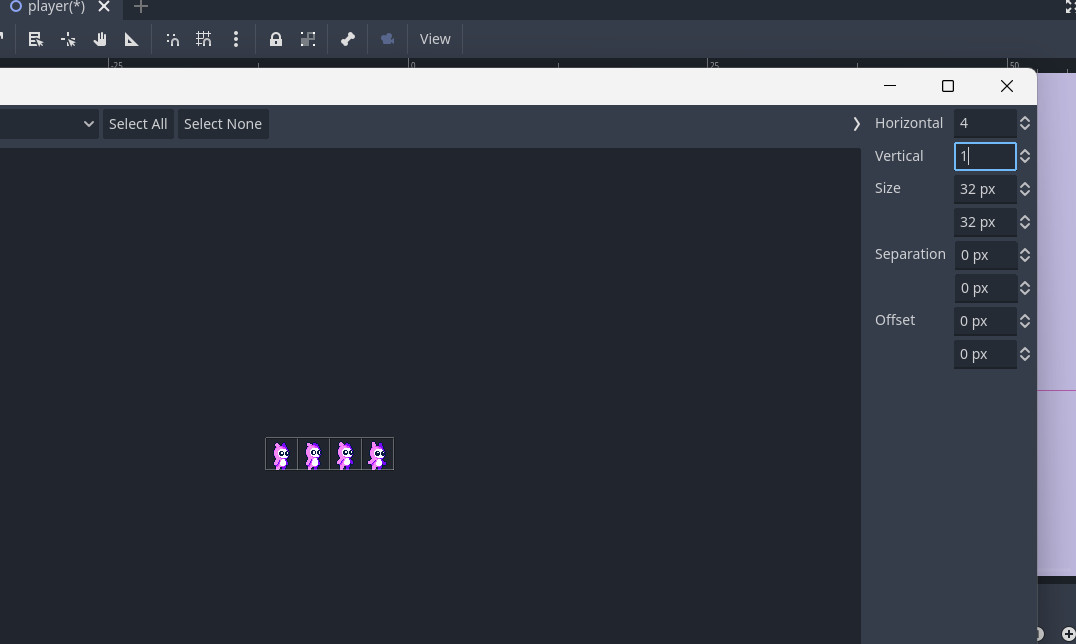Screen dimensions: 1076x644
Task: Select the Pan mode hand tool
Action: coord(100,39)
